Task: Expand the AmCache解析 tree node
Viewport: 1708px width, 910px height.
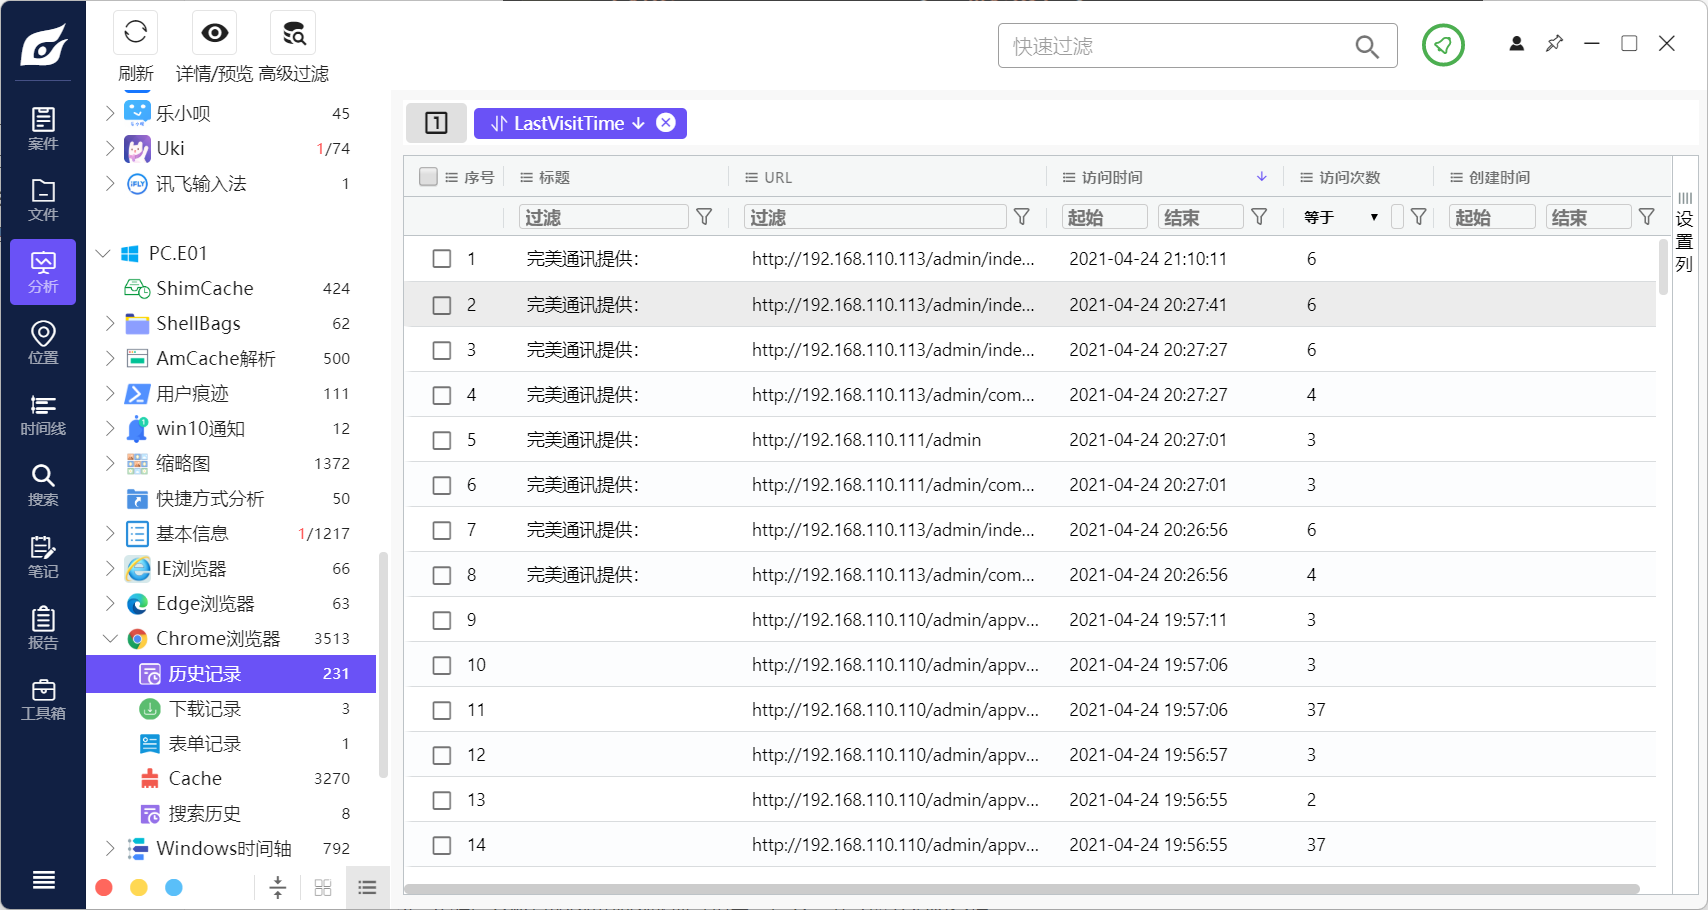Action: [110, 358]
